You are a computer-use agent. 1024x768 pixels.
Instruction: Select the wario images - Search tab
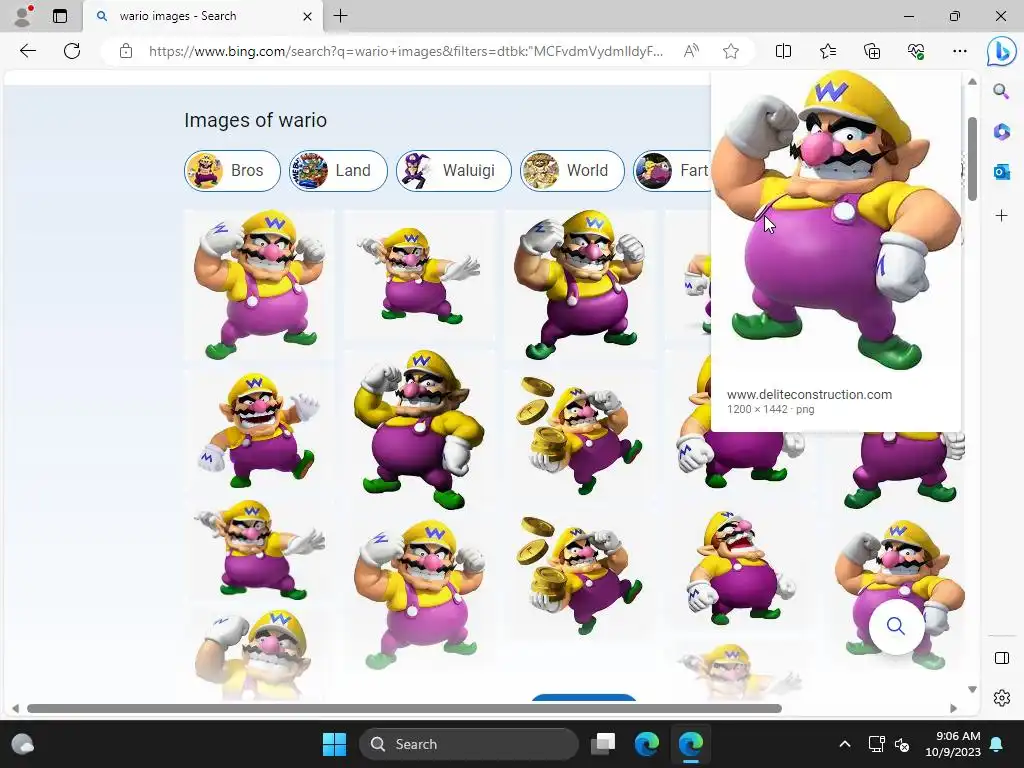(202, 16)
